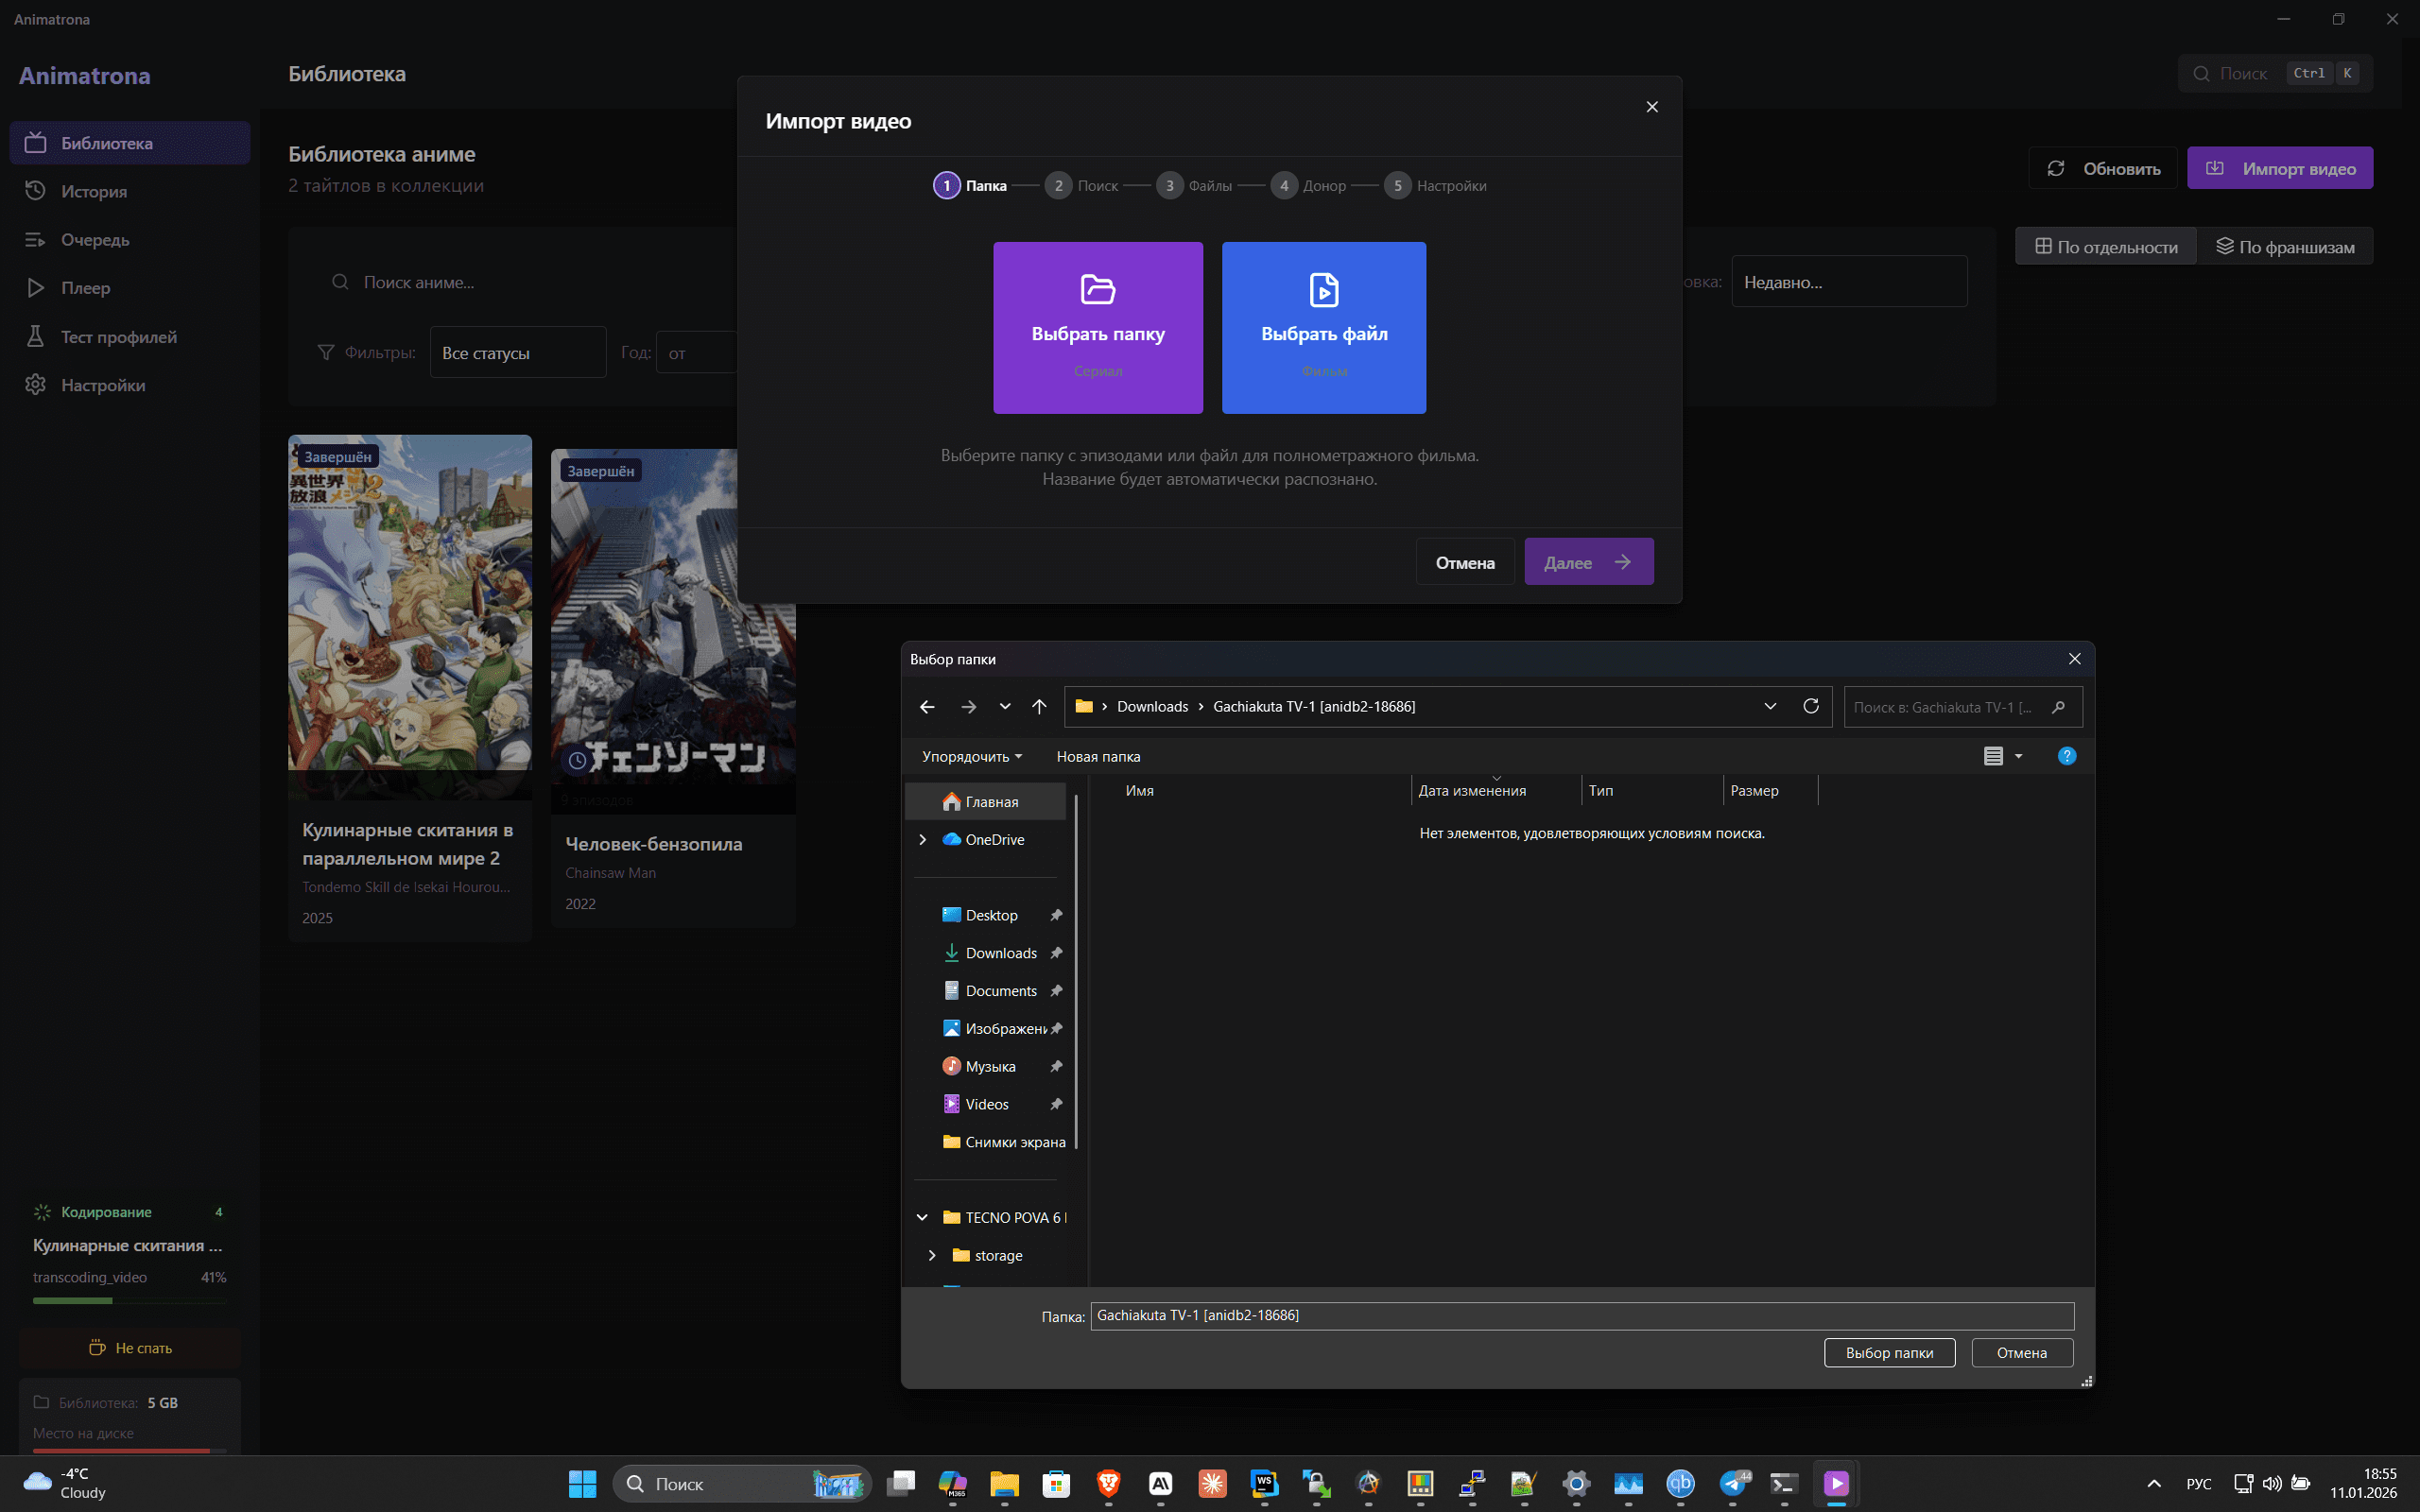Click the Новая папка button
2420x1512 pixels.
click(x=1098, y=757)
